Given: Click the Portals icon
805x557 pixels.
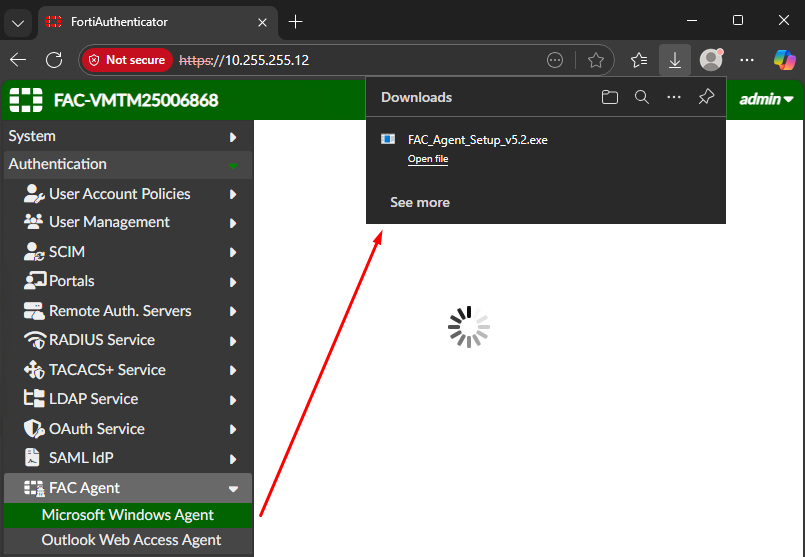Looking at the screenshot, I should (x=35, y=281).
